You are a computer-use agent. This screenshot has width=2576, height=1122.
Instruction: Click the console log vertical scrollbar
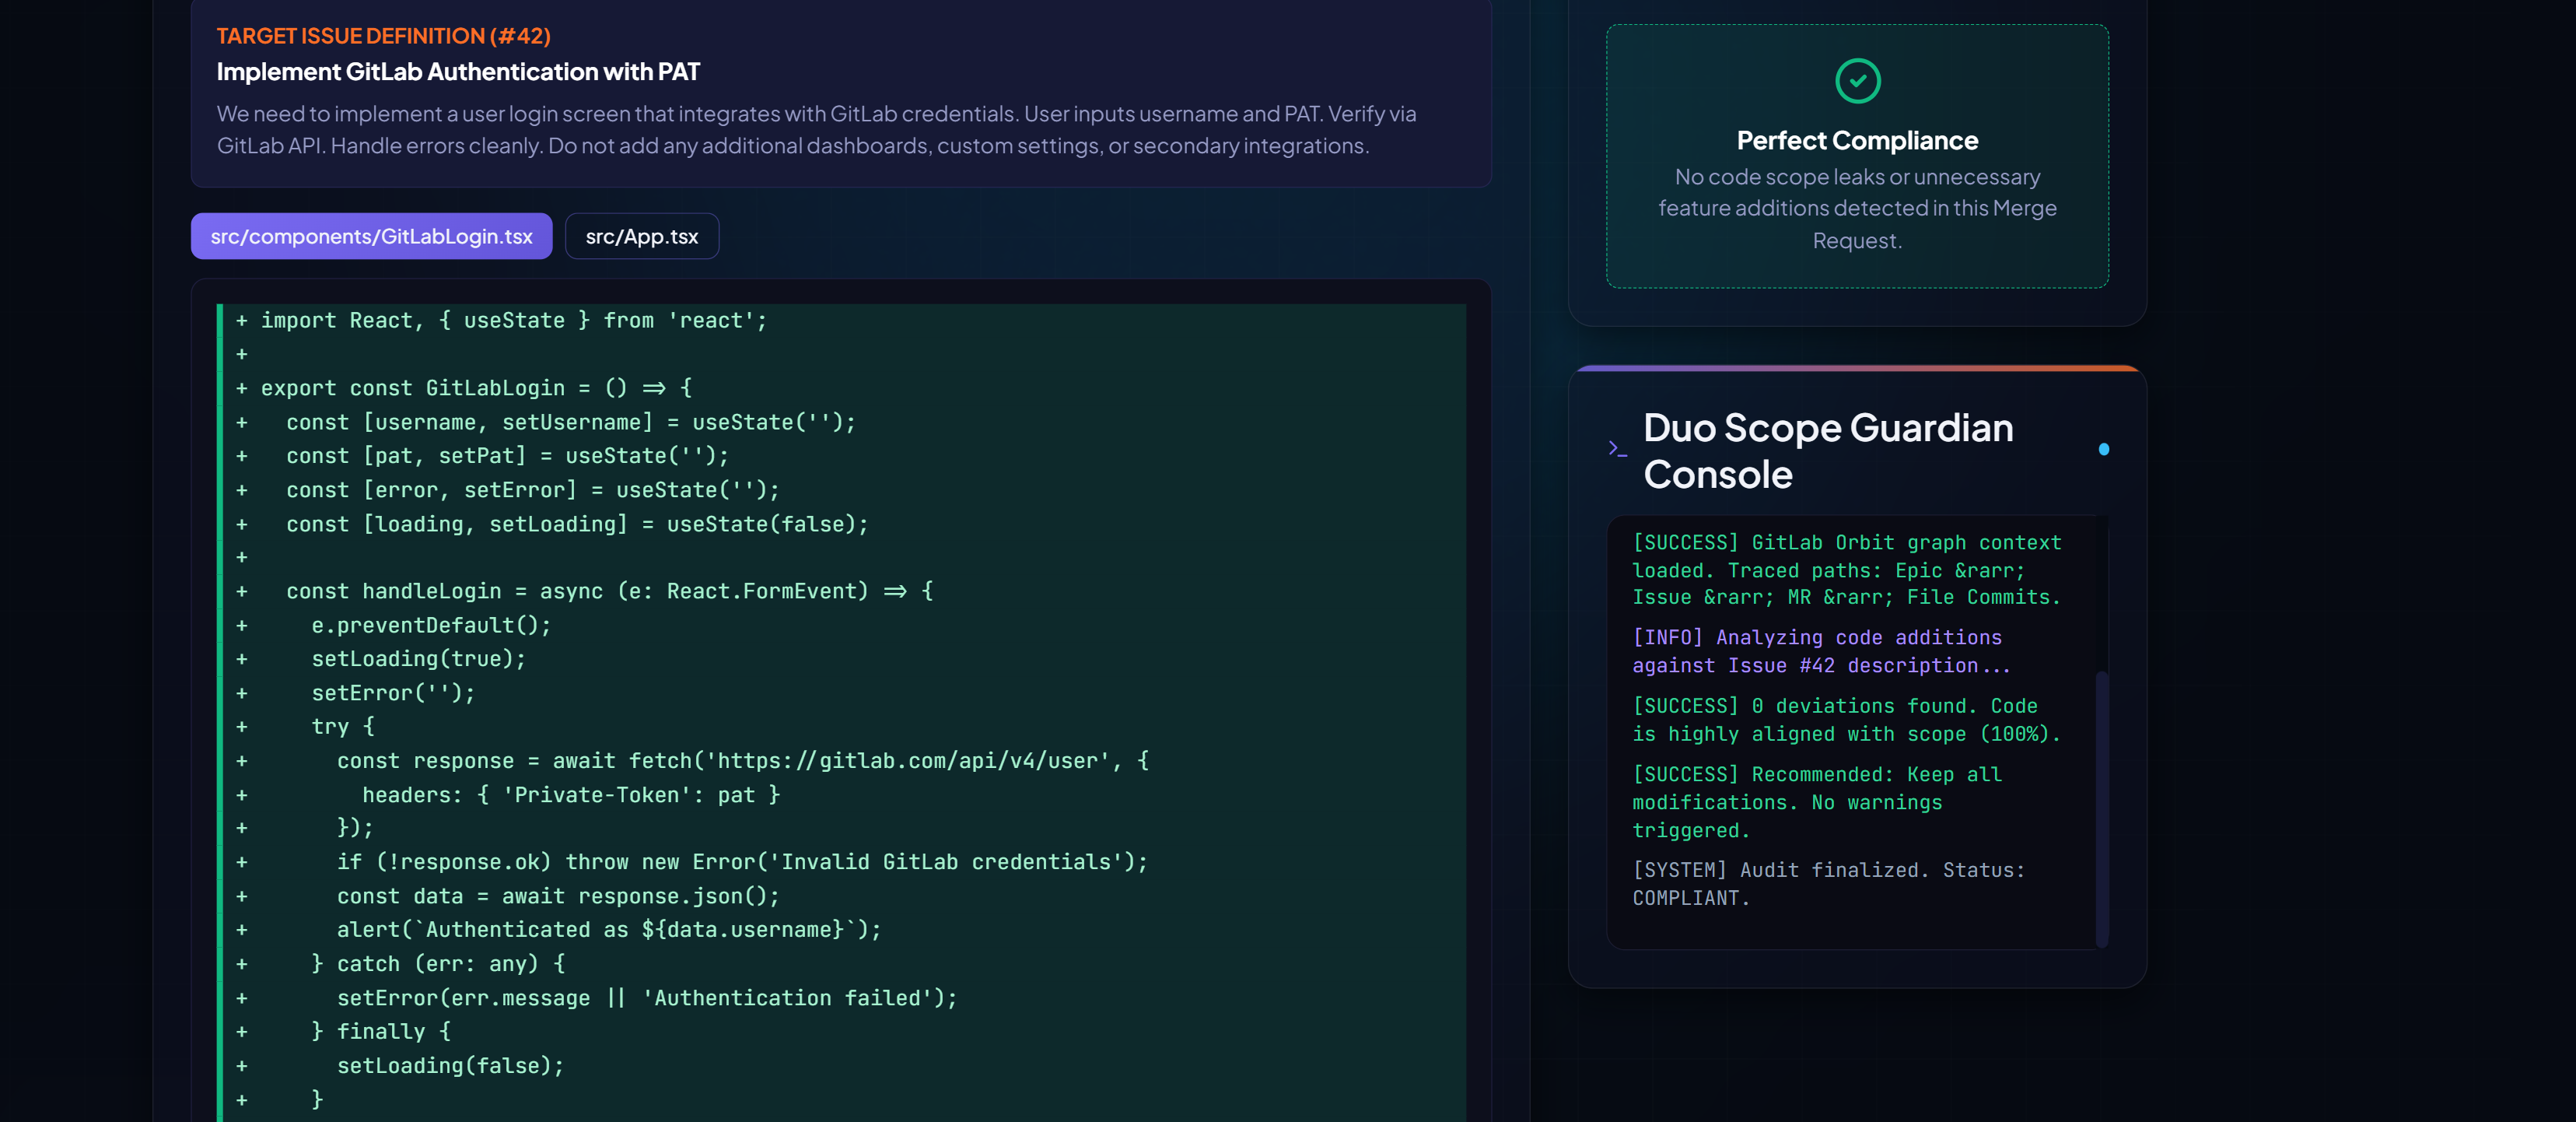[x=2101, y=808]
